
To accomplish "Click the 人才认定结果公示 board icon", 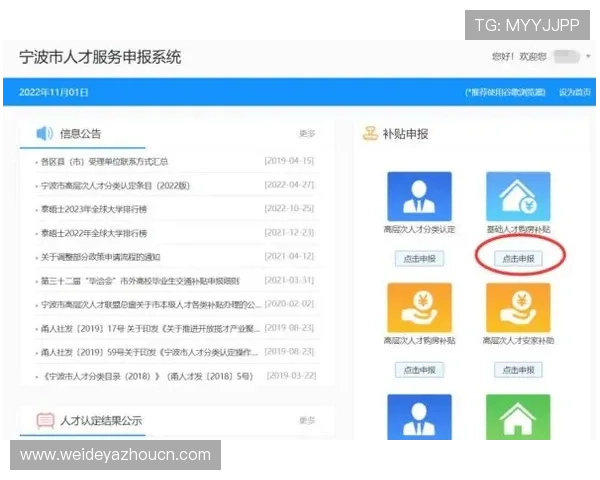I will pos(45,420).
